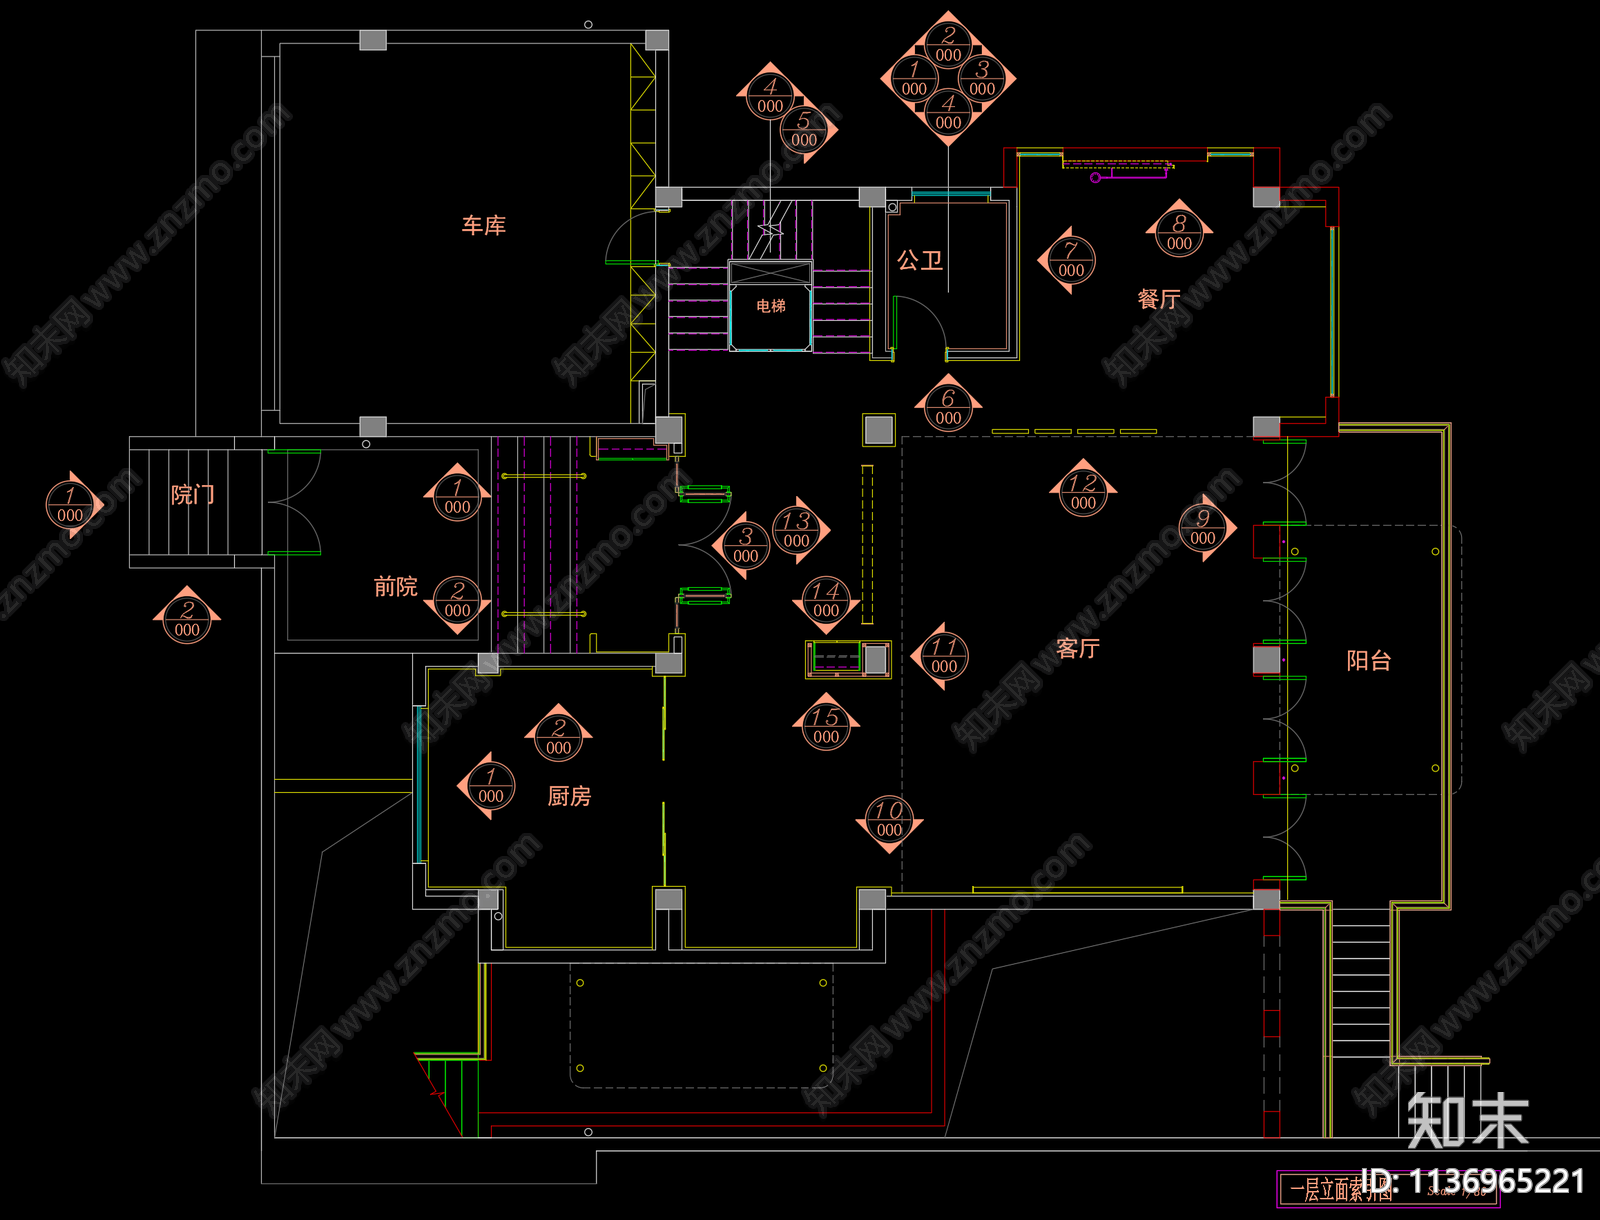Select elevation marker 8 in dining room
Screen dimensions: 1600x1220
(1179, 232)
